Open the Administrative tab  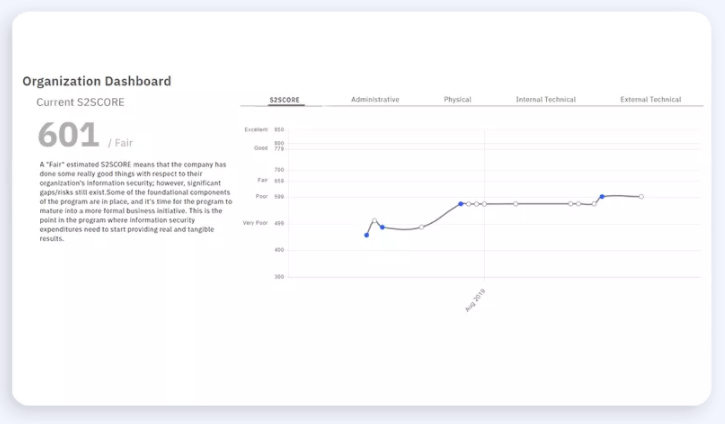375,100
